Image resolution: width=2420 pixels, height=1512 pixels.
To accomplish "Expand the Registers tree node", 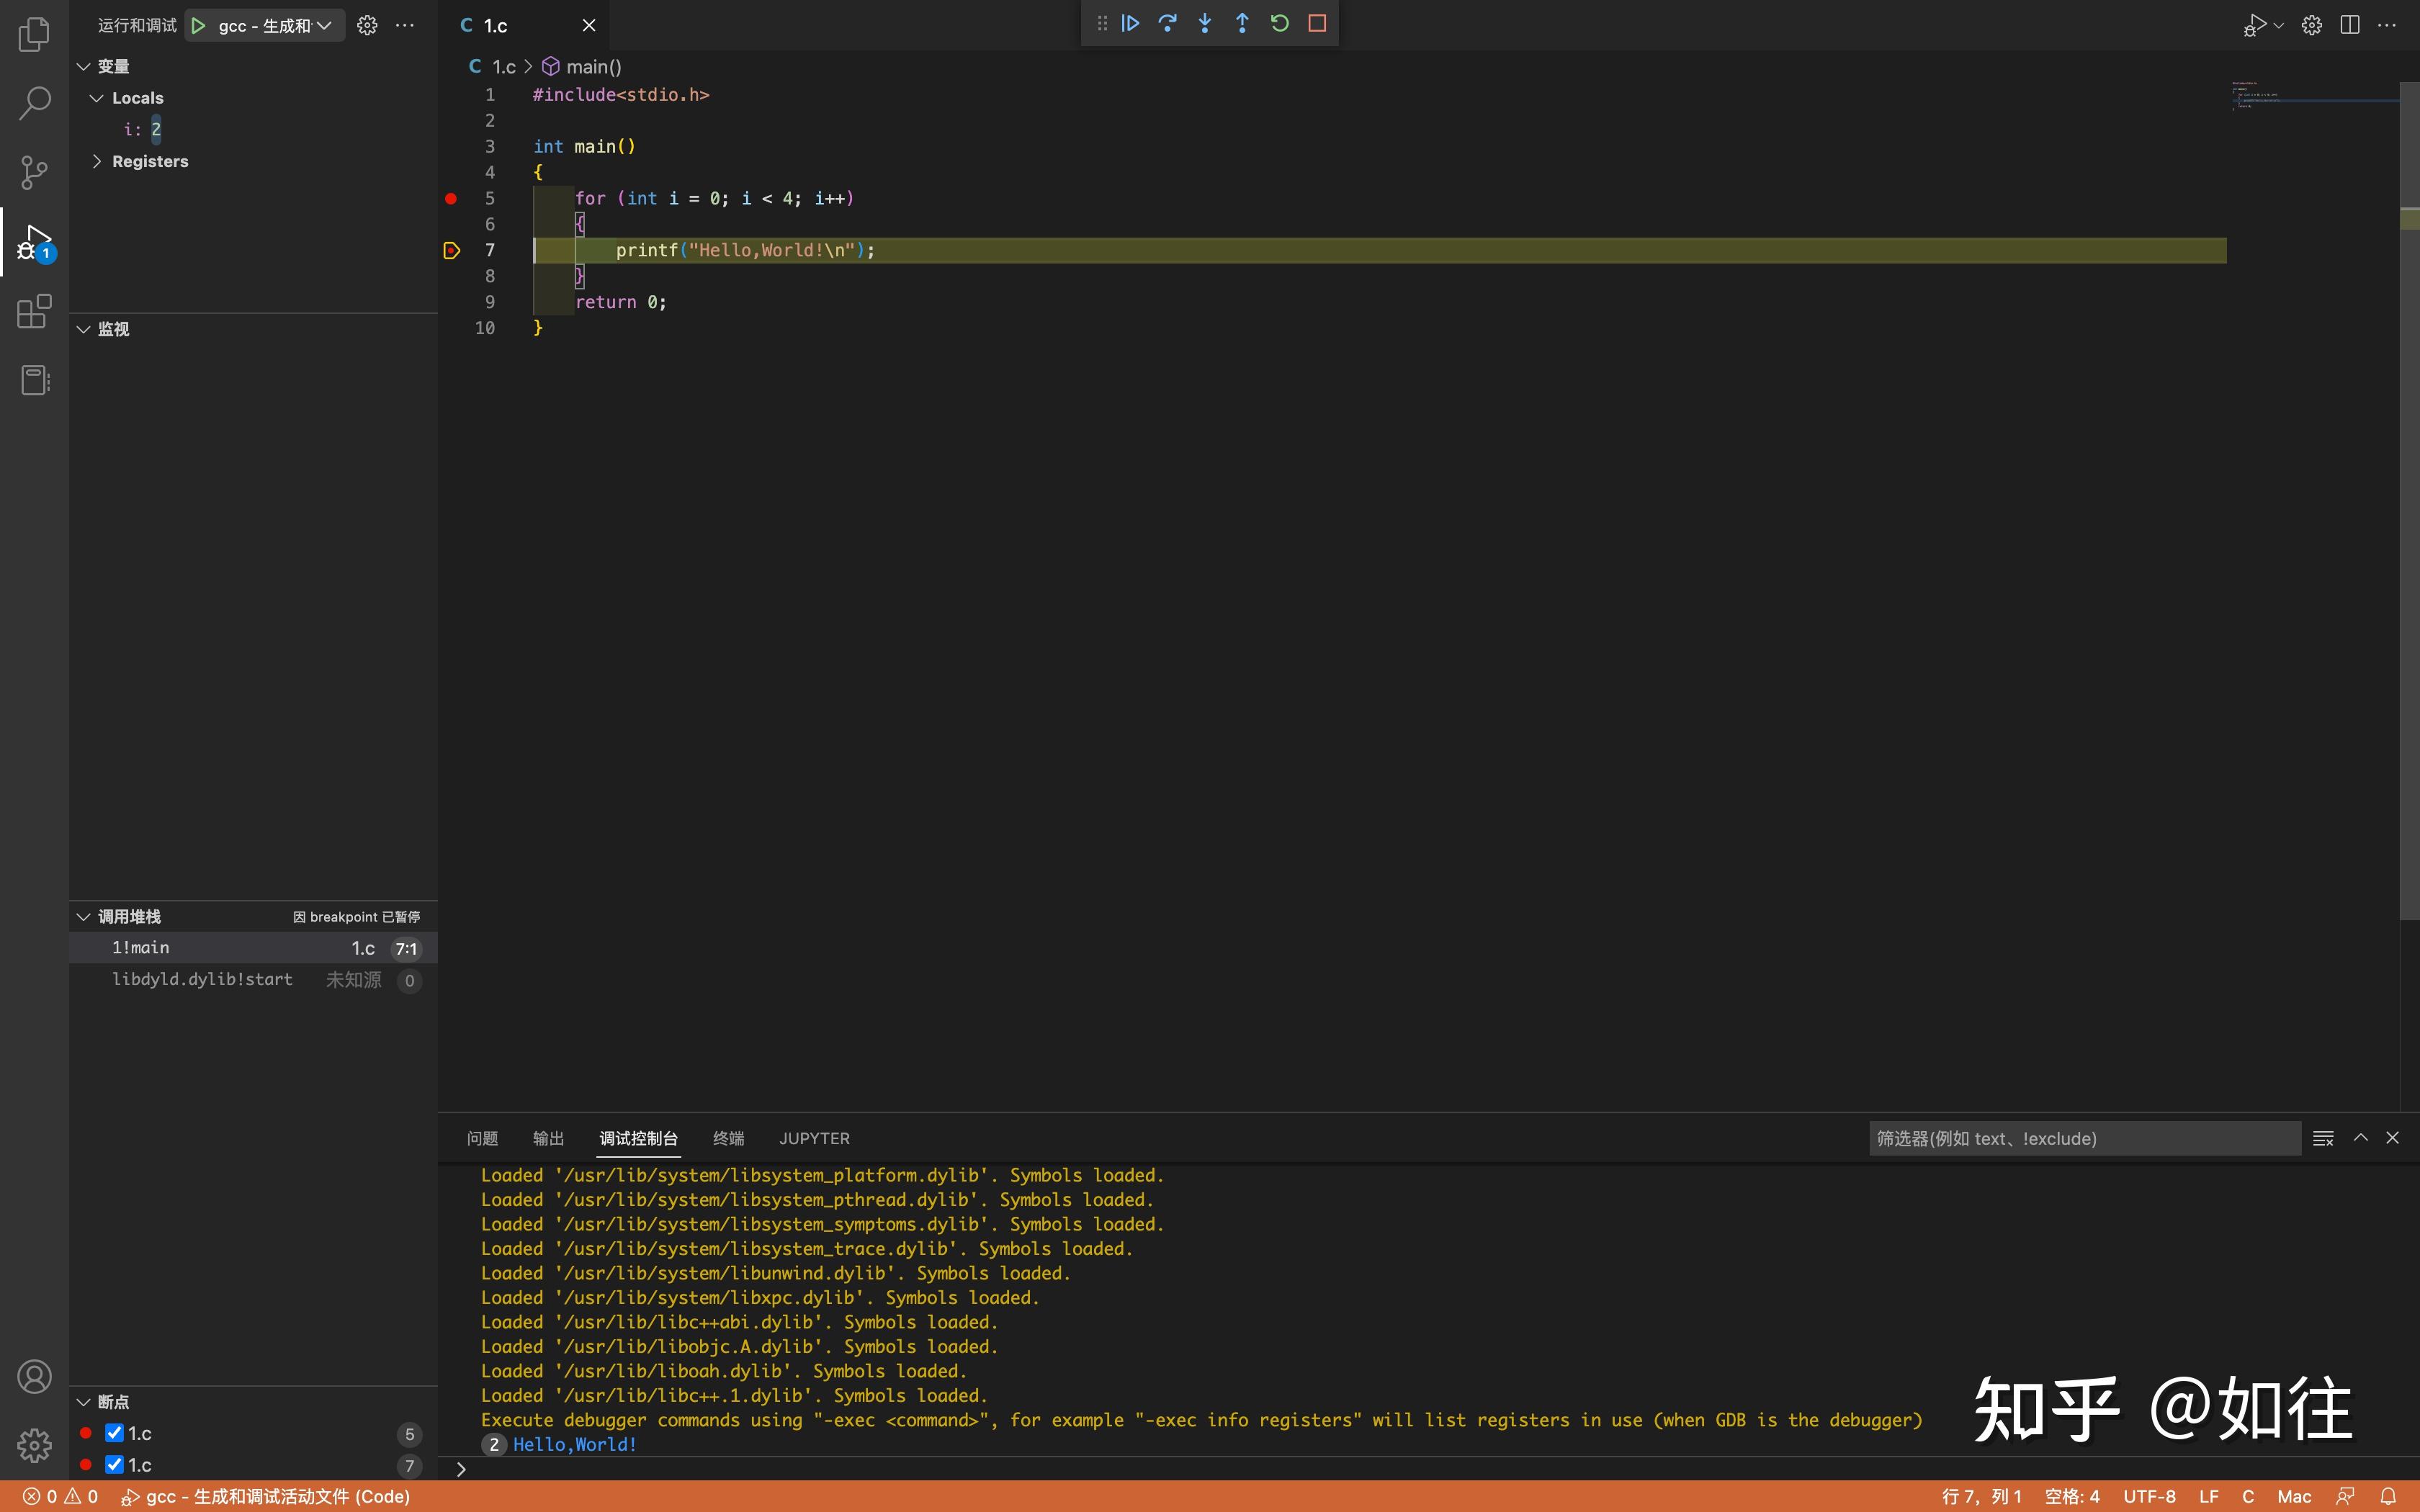I will tap(97, 161).
